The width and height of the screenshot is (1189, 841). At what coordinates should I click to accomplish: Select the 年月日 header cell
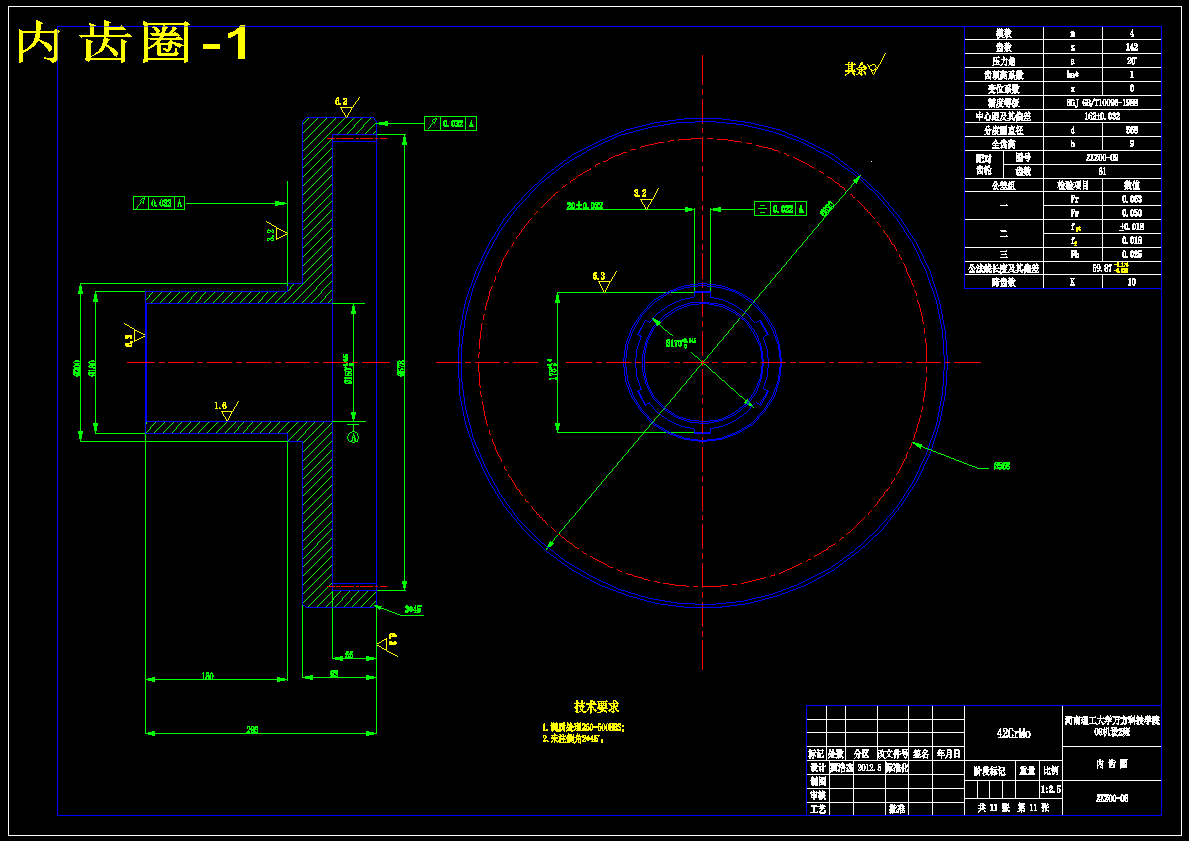pos(948,754)
